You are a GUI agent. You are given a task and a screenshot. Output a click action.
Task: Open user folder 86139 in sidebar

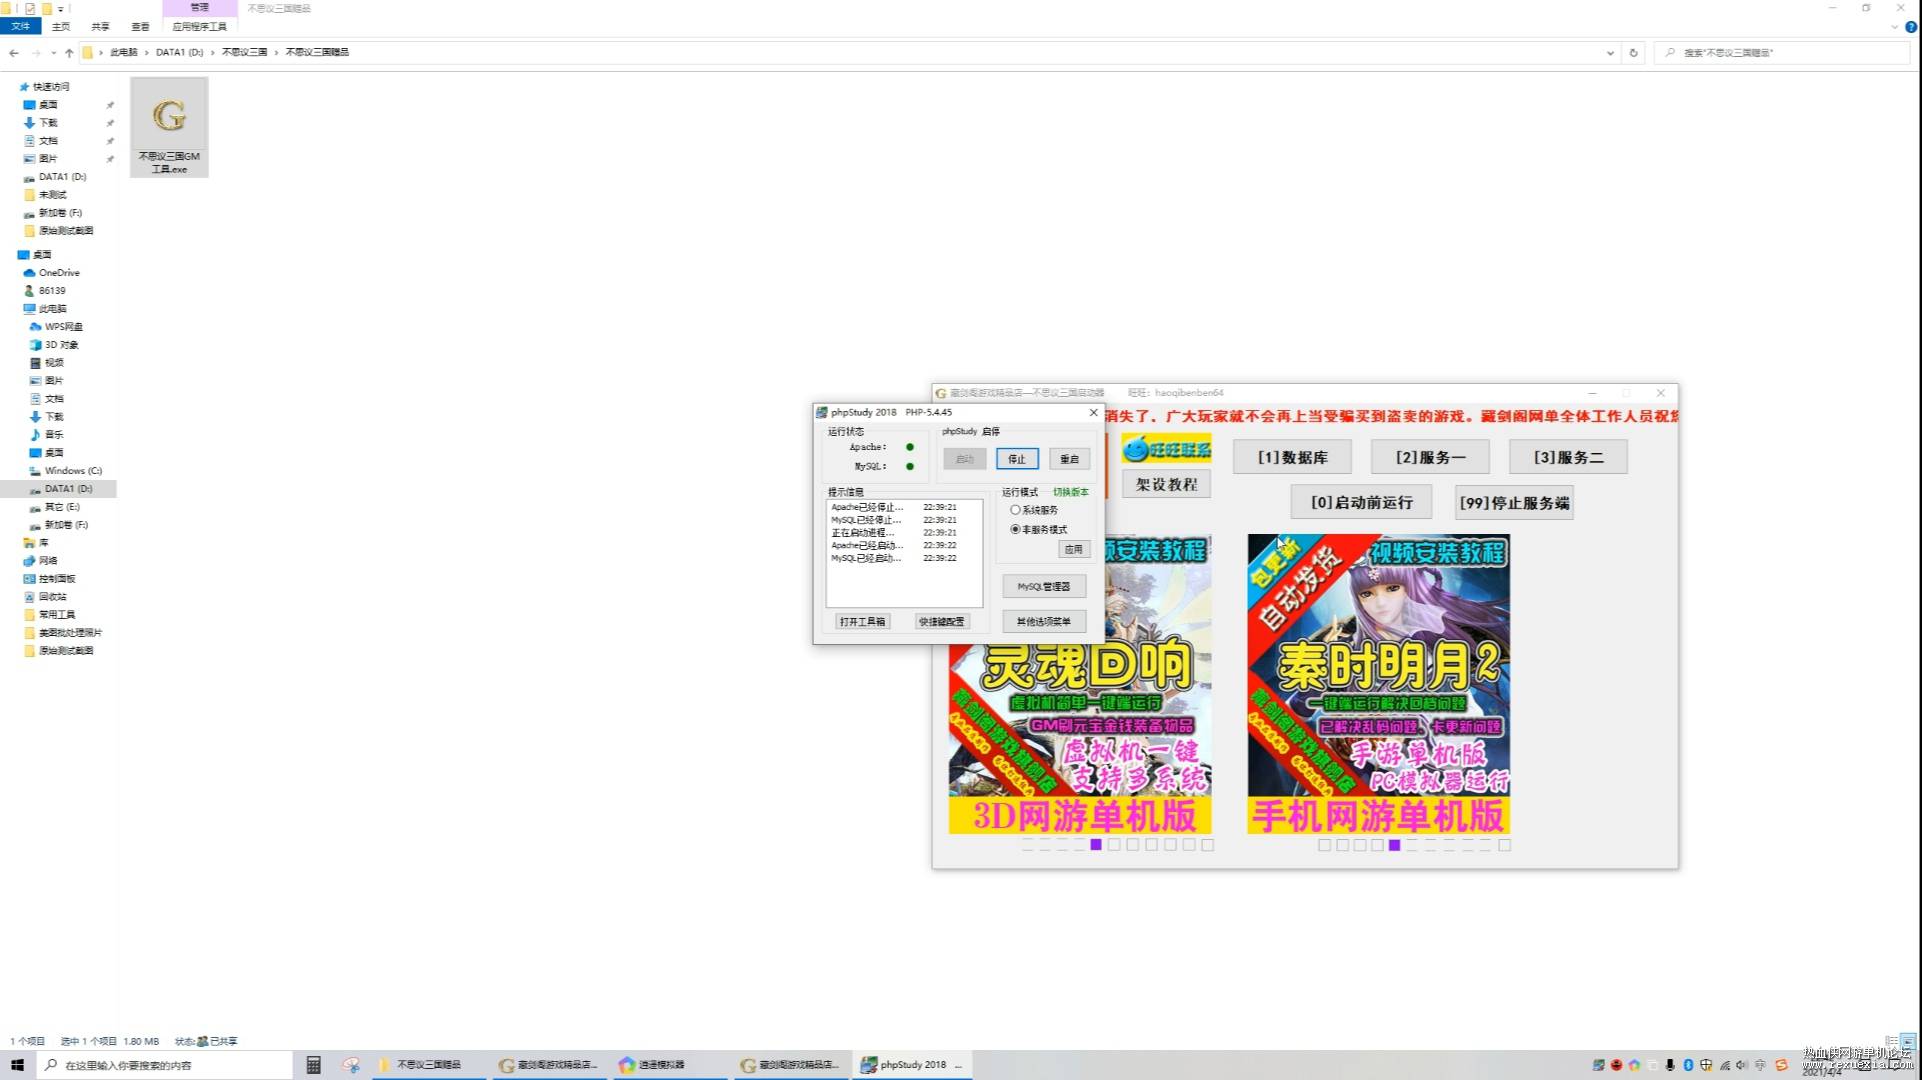tap(52, 291)
